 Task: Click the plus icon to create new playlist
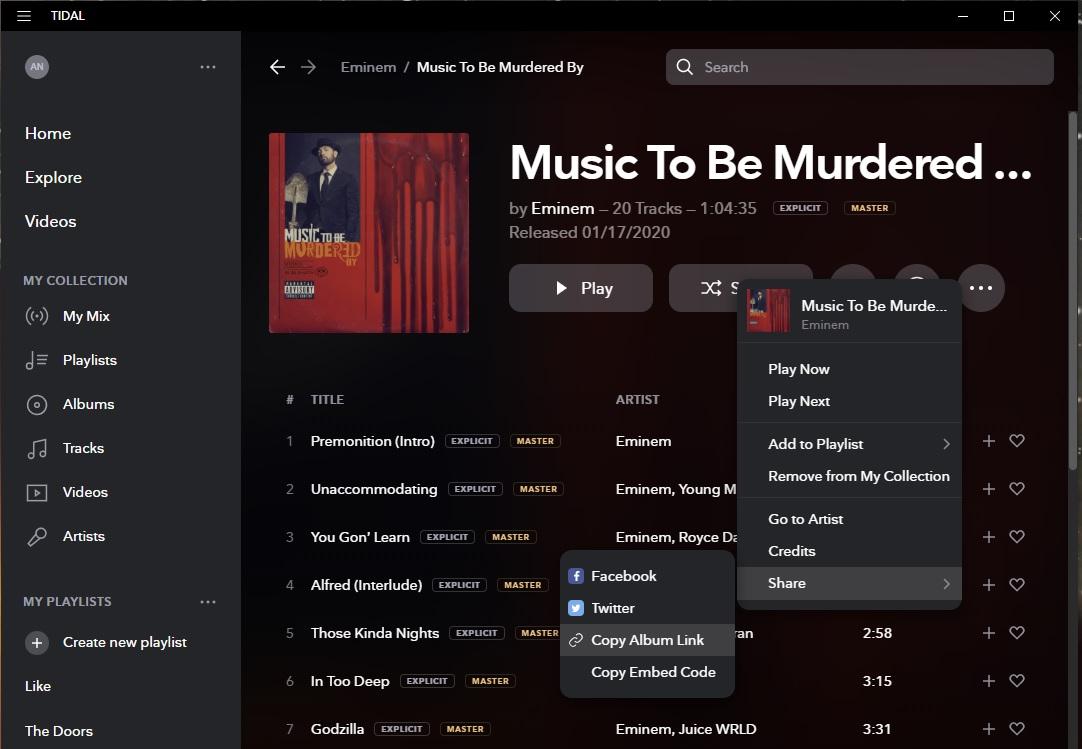point(37,643)
